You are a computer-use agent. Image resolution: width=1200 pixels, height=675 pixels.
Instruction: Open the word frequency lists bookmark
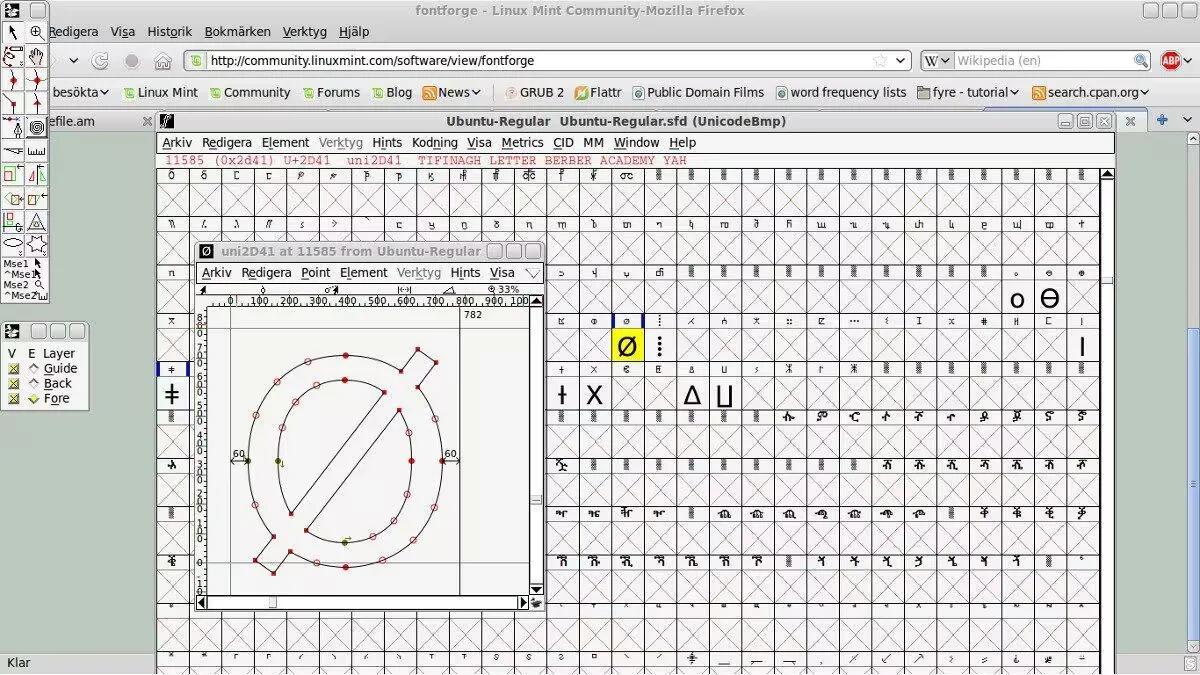tap(840, 93)
